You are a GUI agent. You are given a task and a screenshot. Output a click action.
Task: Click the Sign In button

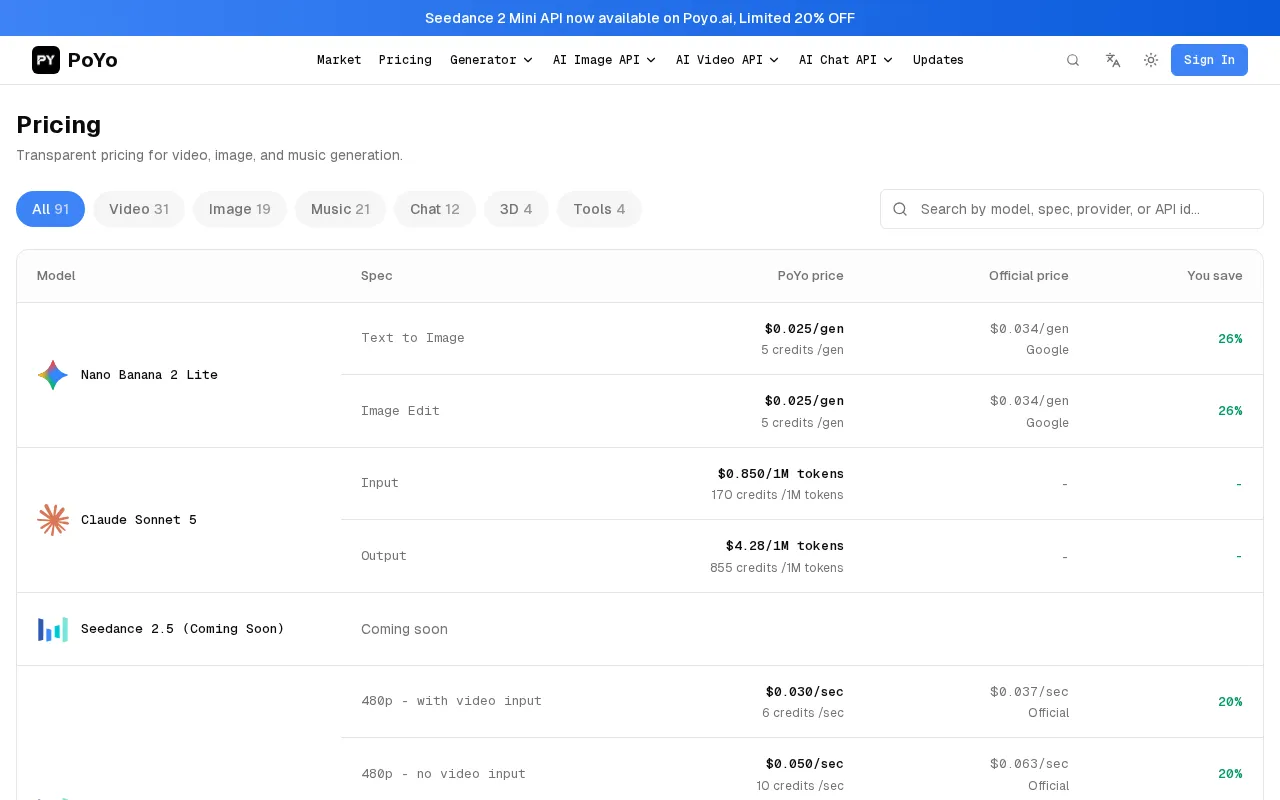pyautogui.click(x=1209, y=60)
